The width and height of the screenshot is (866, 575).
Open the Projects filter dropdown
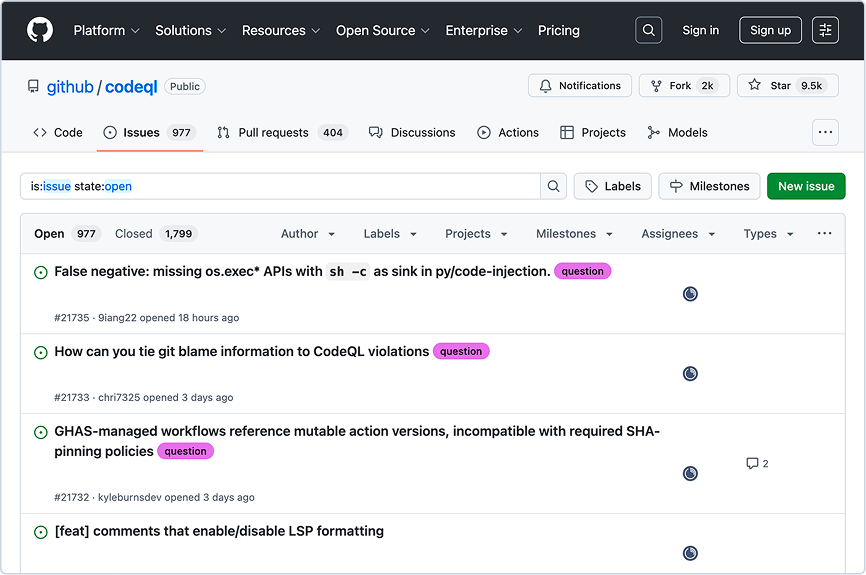476,234
